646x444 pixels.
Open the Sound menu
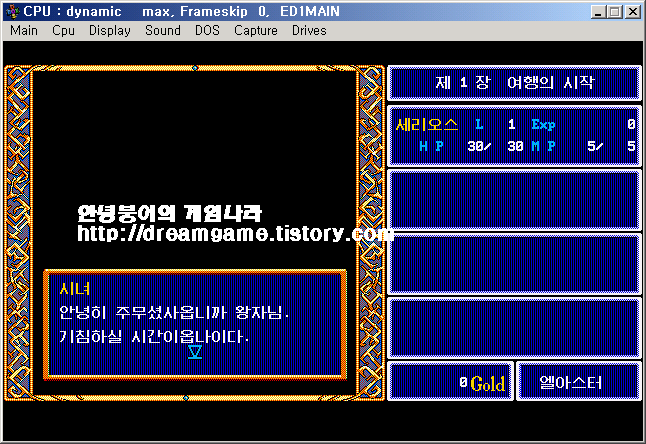[x=163, y=30]
